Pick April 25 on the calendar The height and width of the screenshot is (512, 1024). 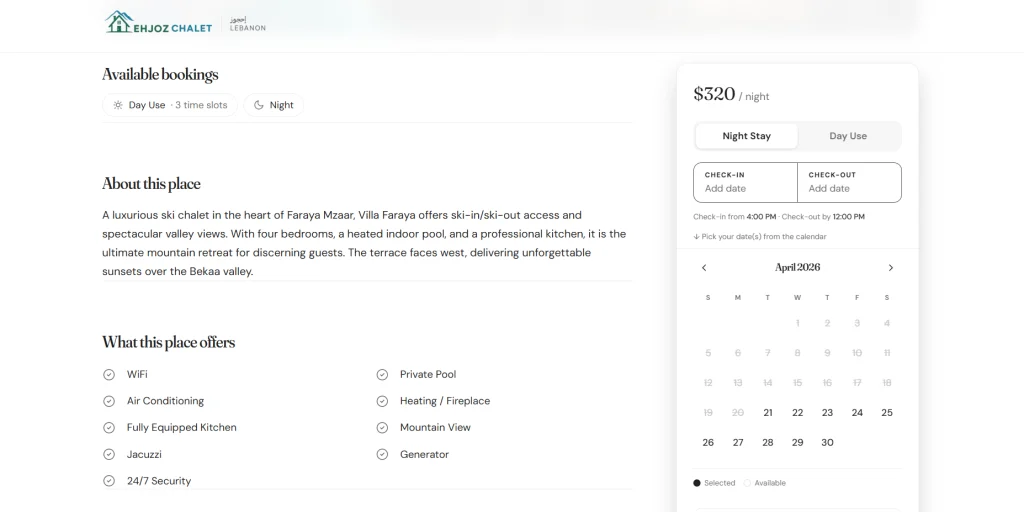tap(887, 412)
